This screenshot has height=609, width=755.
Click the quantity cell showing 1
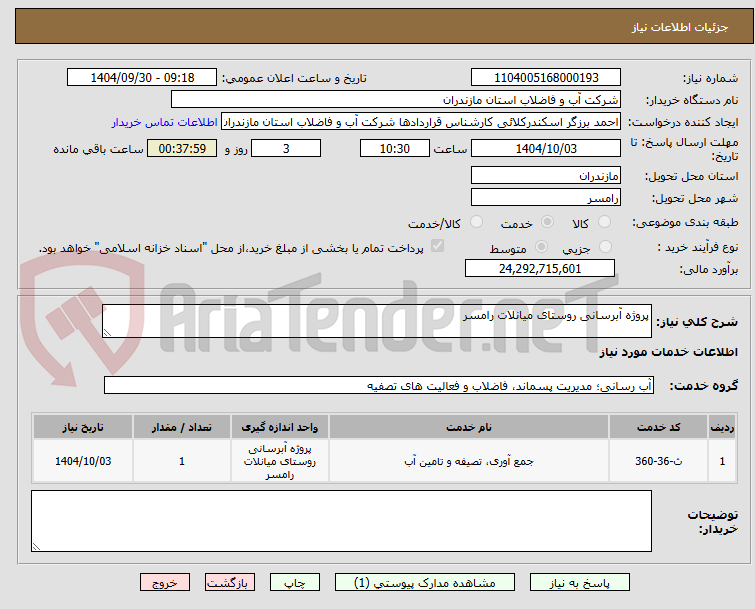[182, 461]
